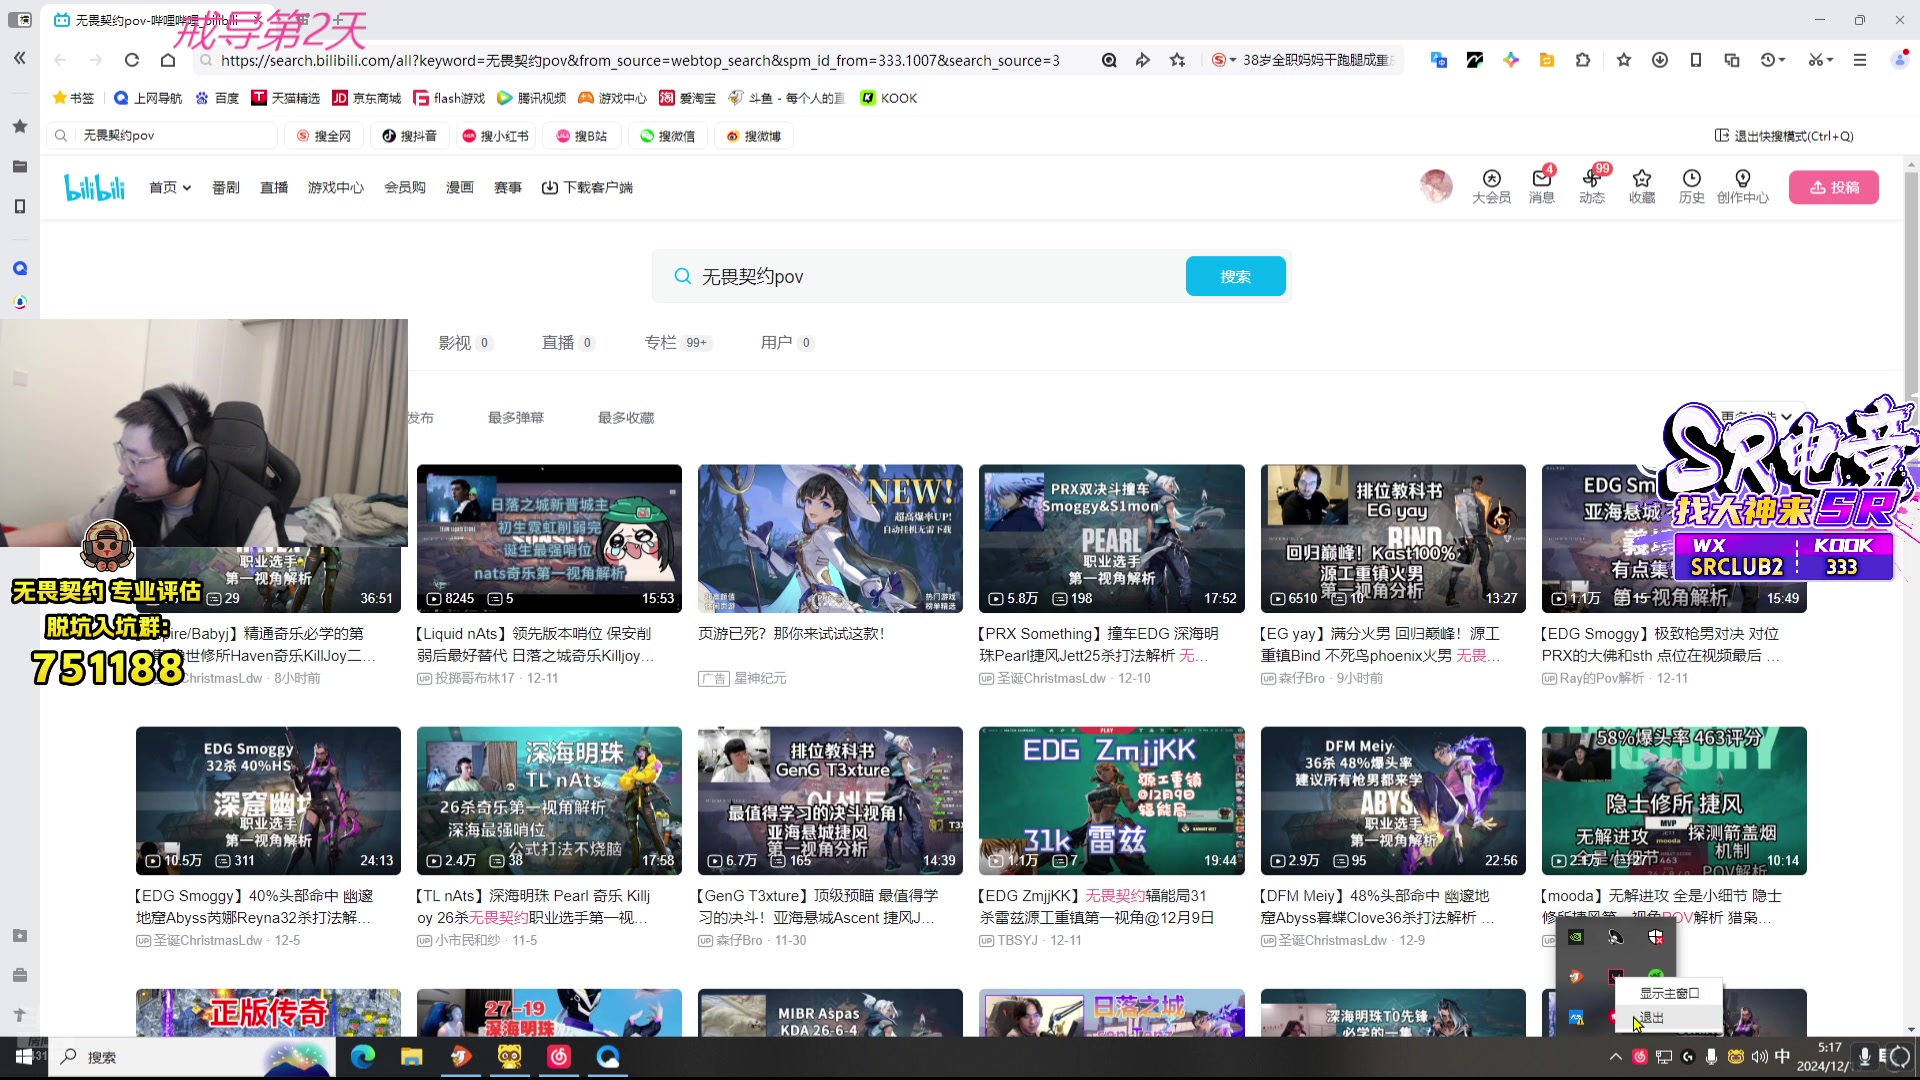Open the phone mode icon in browser toolbar
Image resolution: width=1920 pixels, height=1080 pixels.
1696,60
